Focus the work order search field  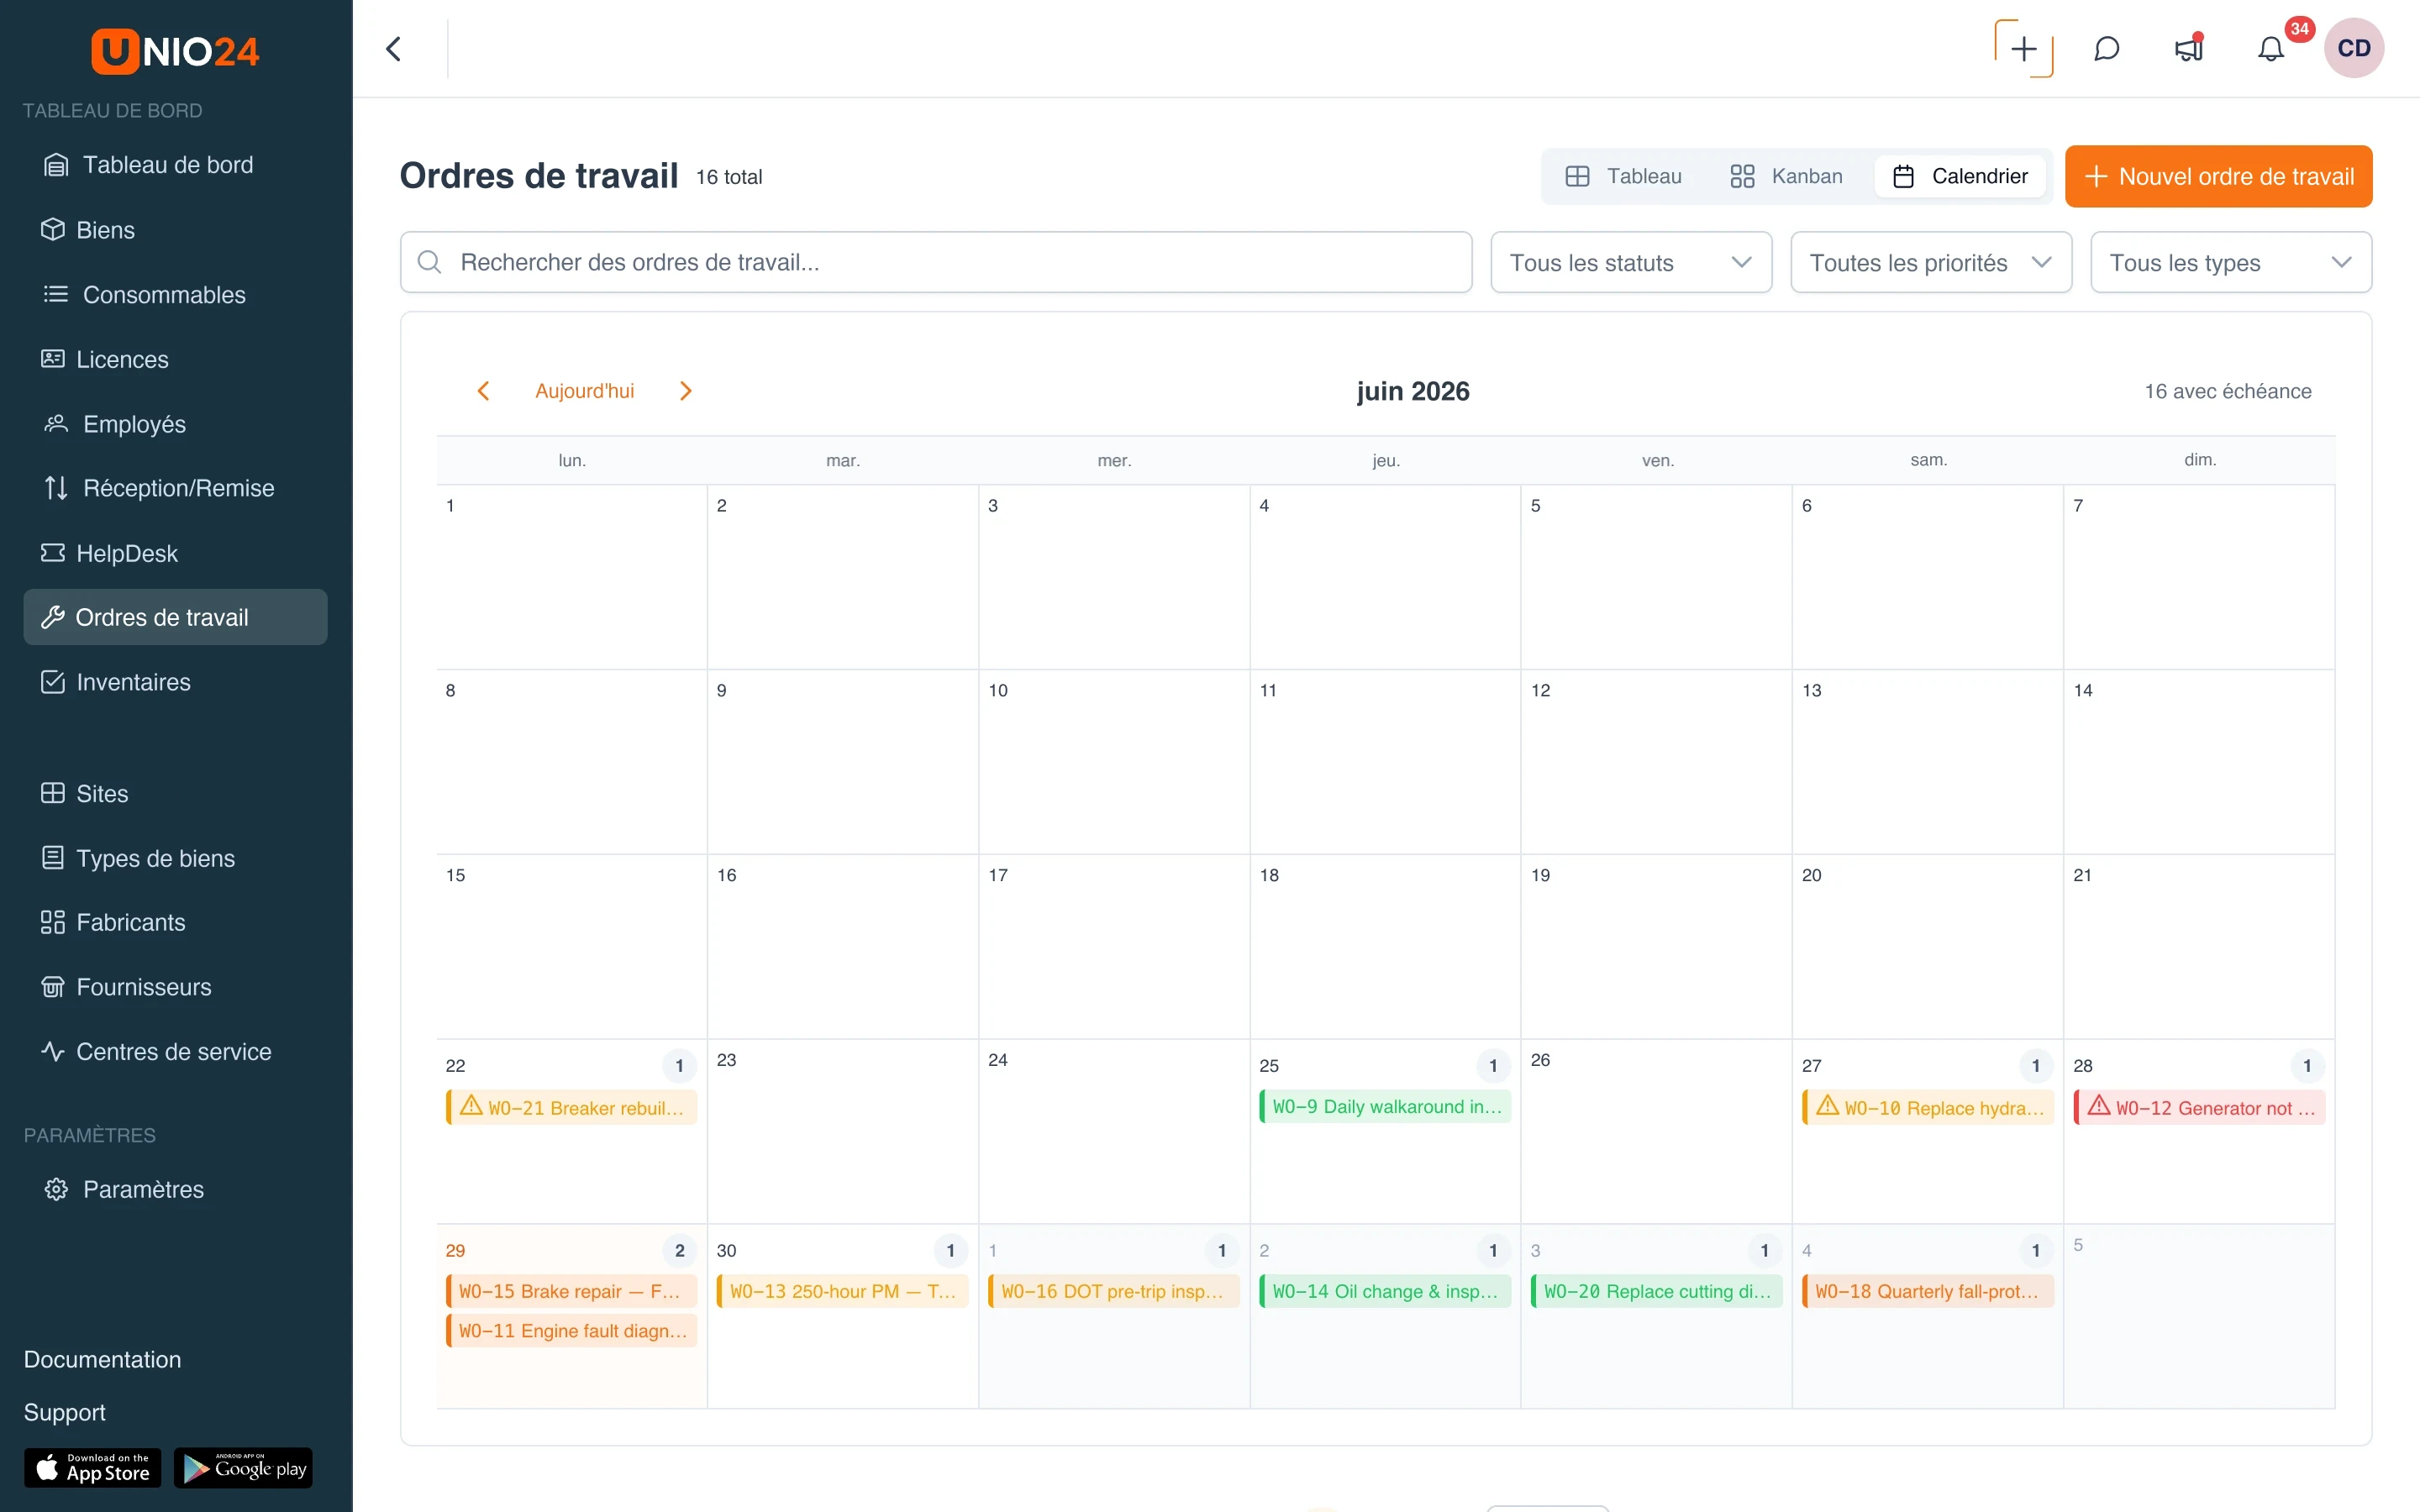point(936,262)
